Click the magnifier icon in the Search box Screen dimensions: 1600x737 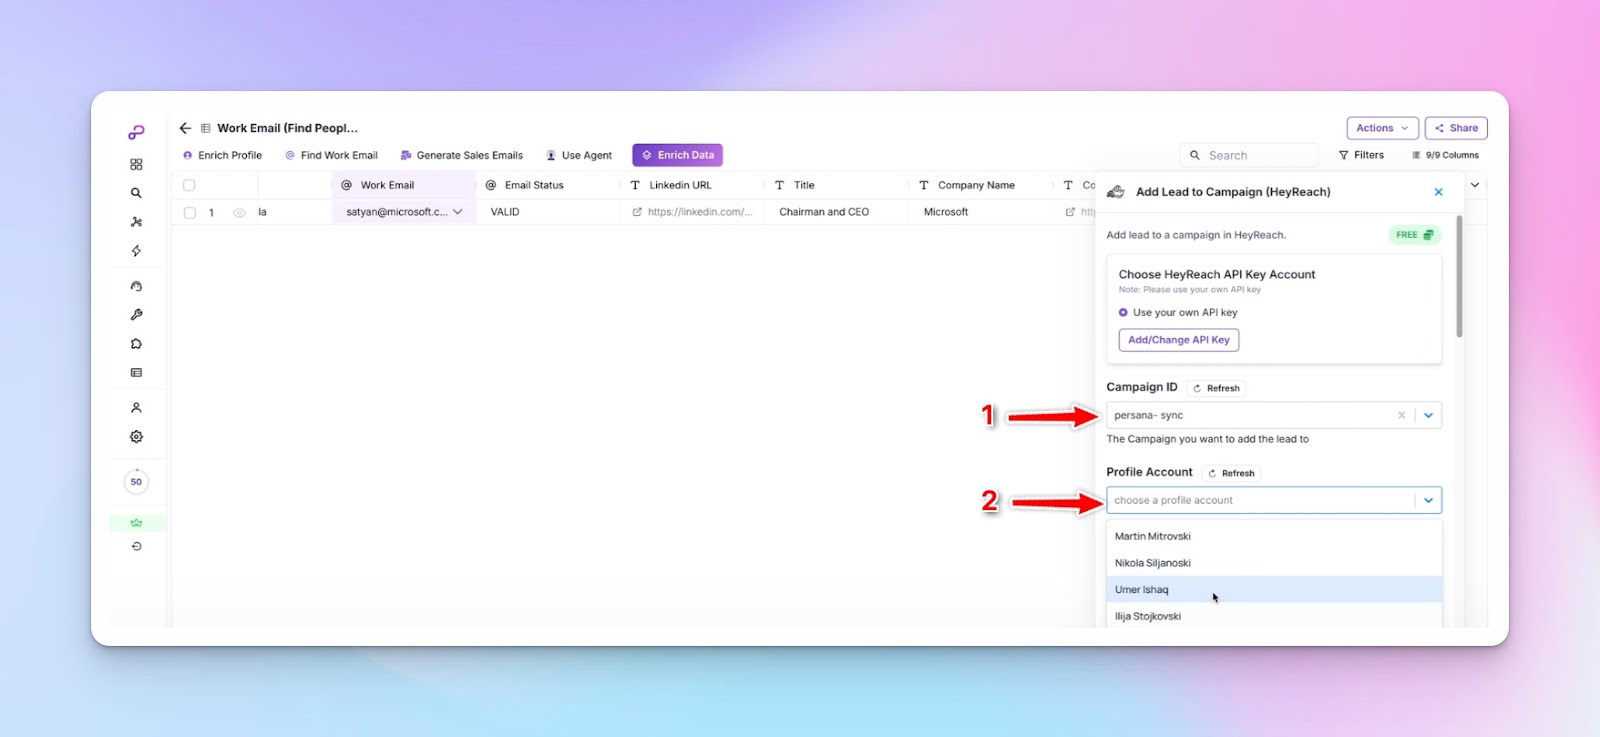pyautogui.click(x=1195, y=156)
